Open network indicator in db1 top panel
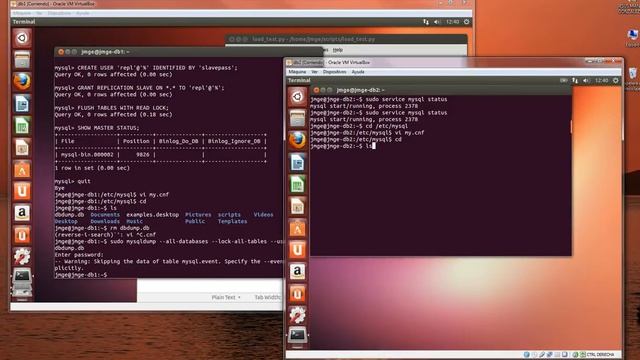640x360 pixels. 426,22
